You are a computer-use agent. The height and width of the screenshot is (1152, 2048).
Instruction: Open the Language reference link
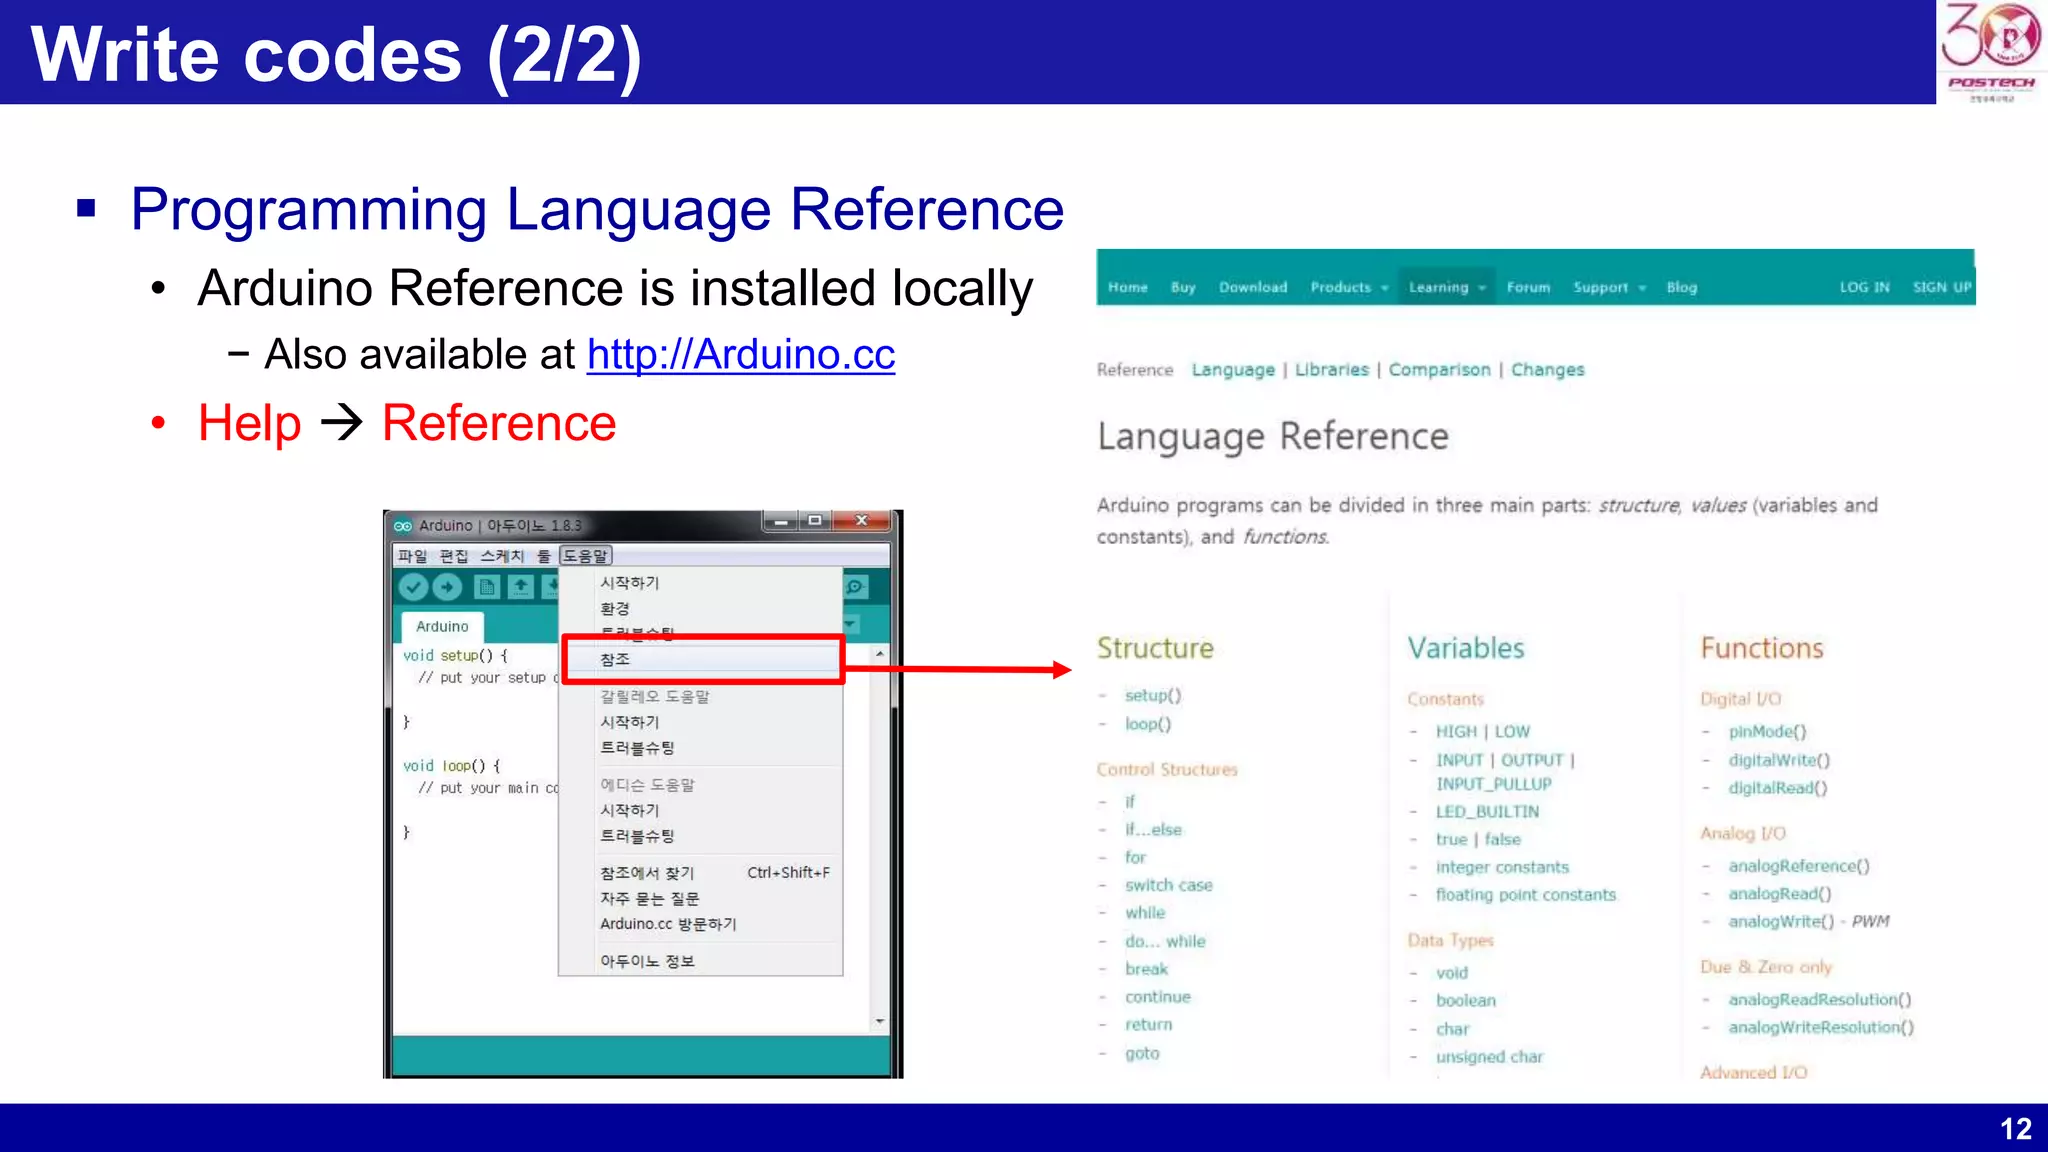pos(1233,370)
